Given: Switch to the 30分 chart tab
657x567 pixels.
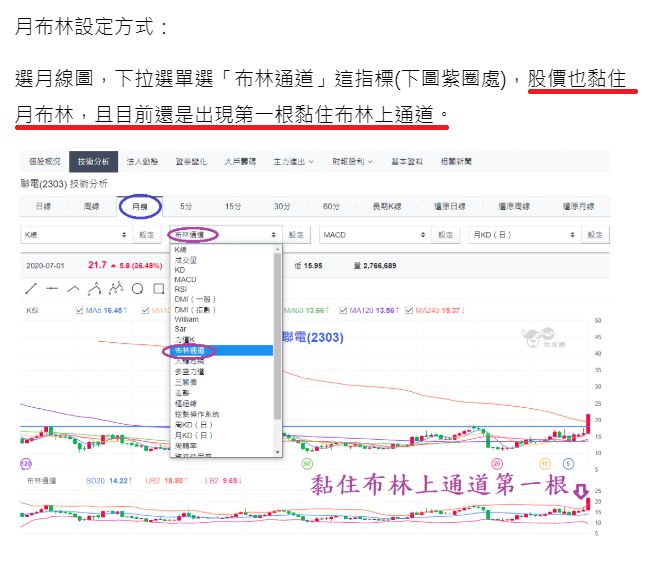Looking at the screenshot, I should [x=282, y=206].
